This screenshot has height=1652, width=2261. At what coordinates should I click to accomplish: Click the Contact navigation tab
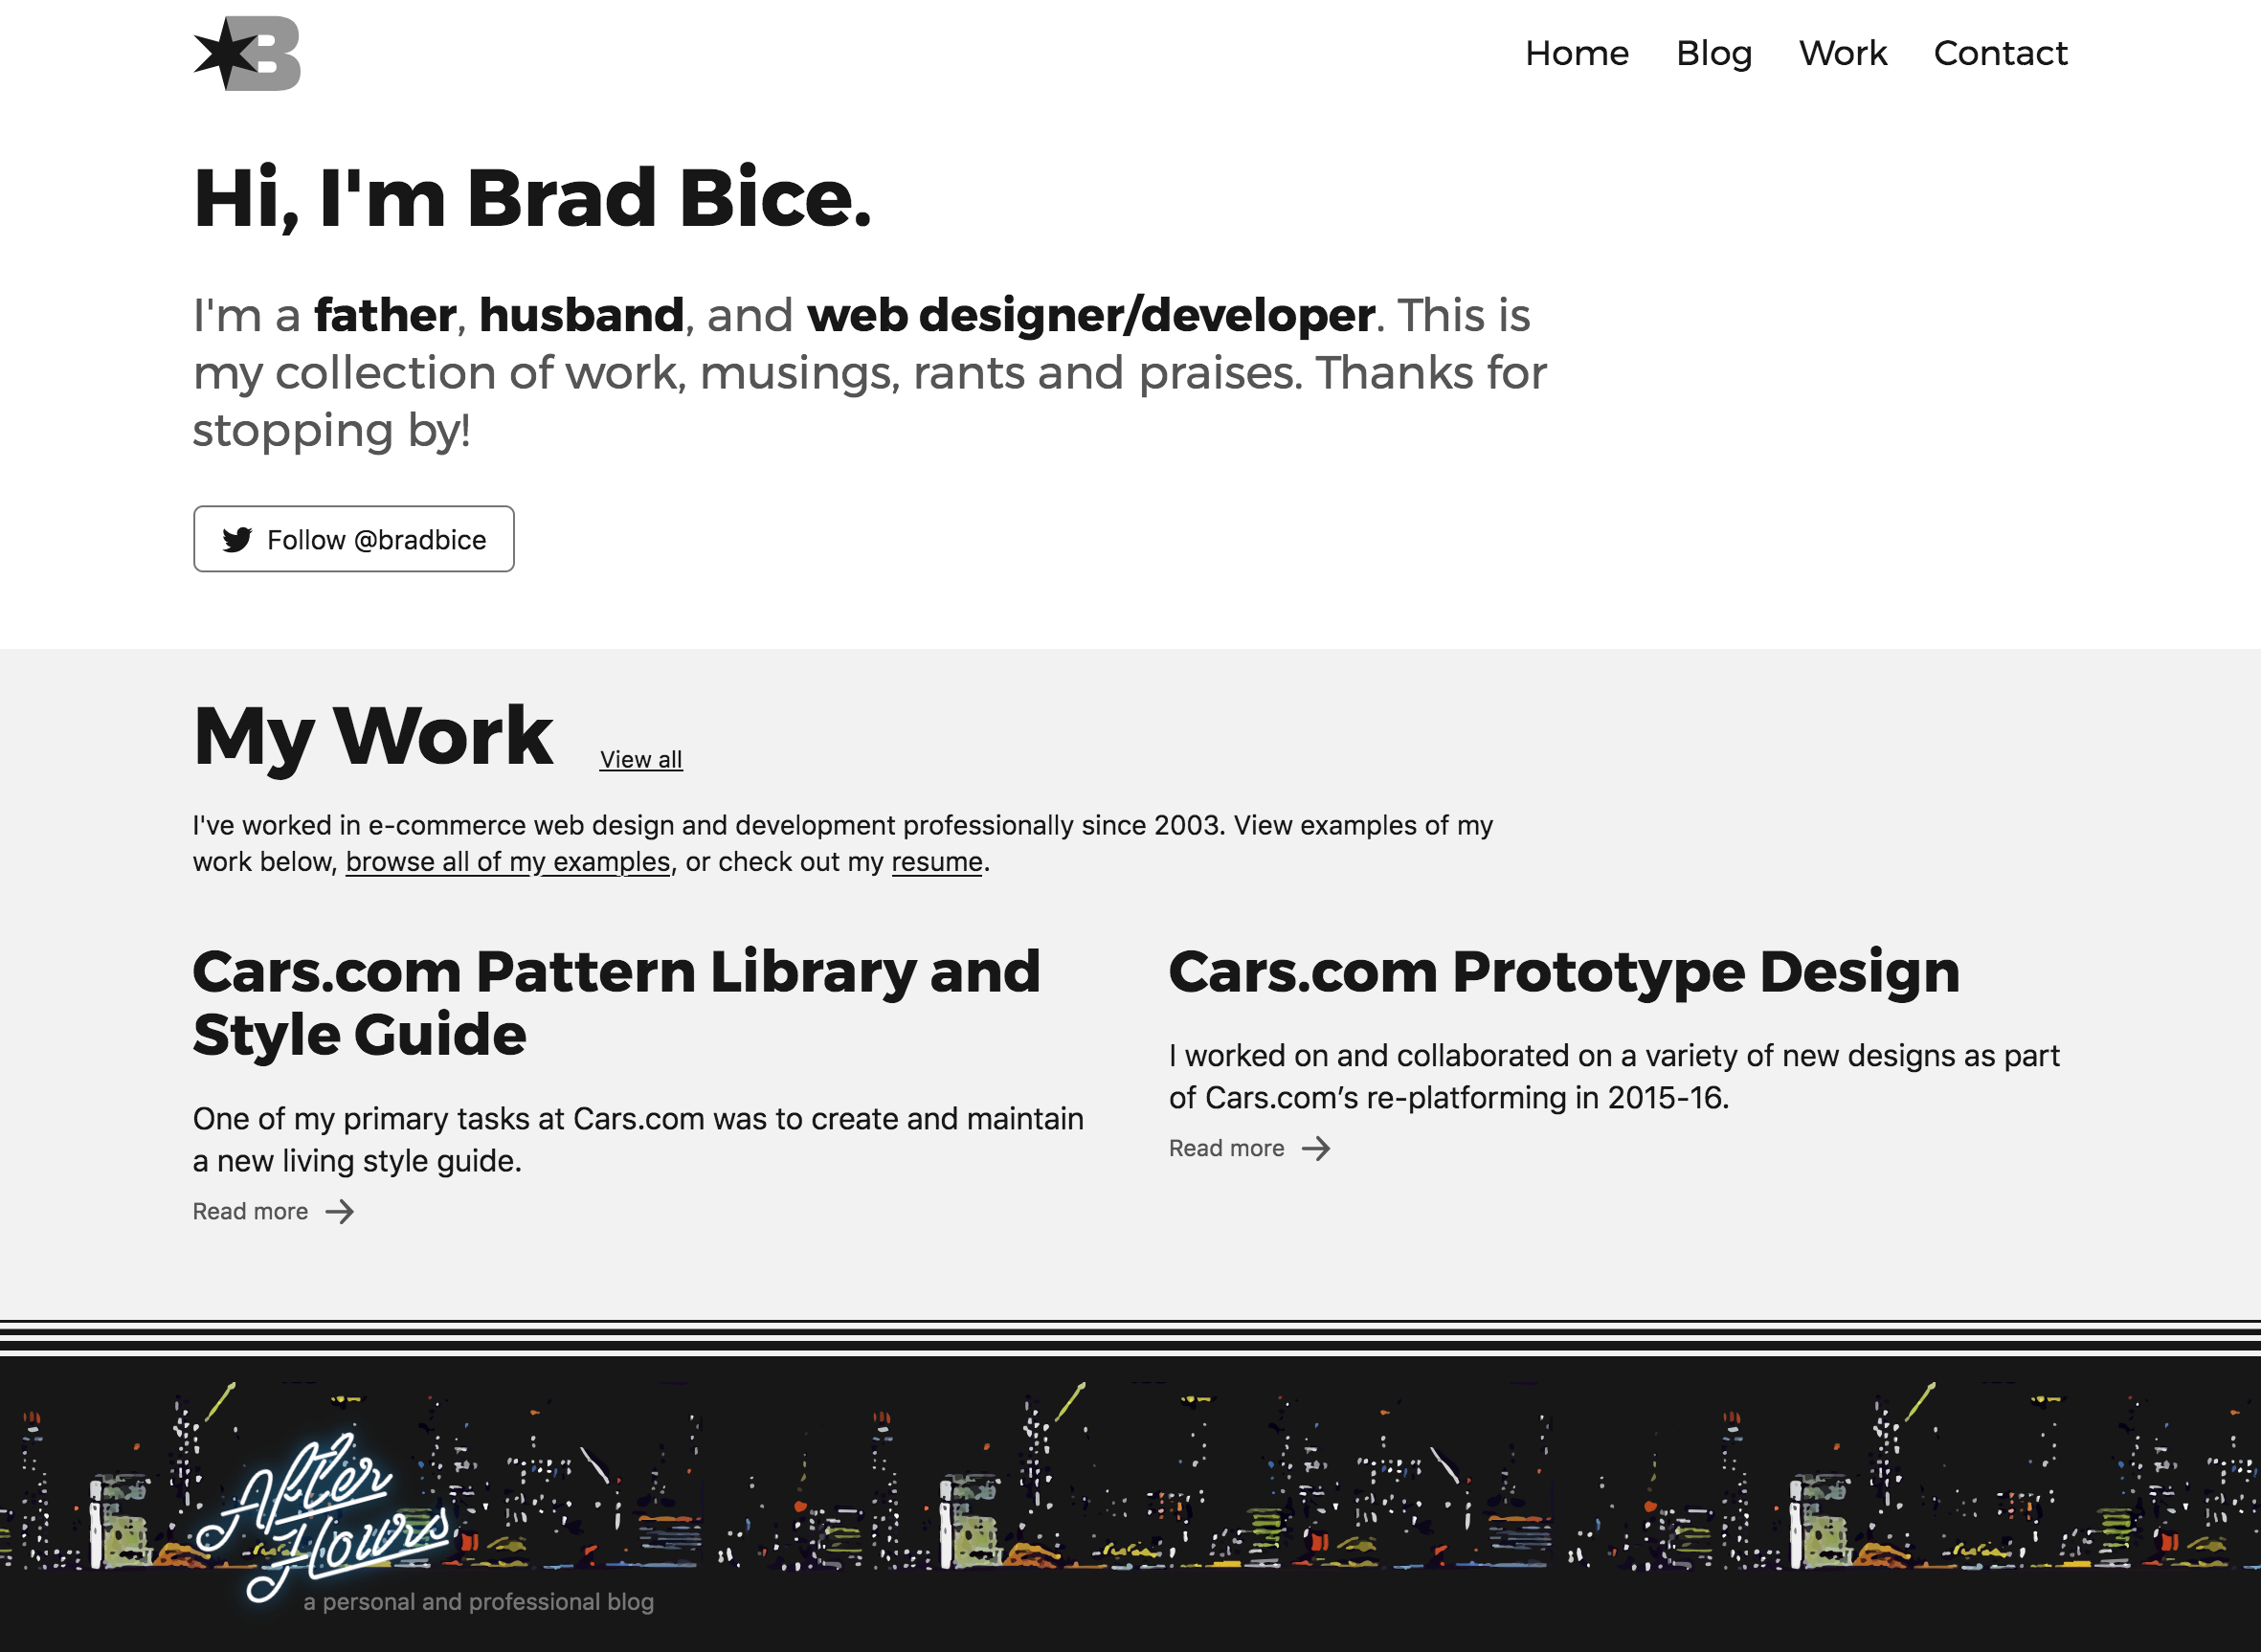pyautogui.click(x=2000, y=53)
